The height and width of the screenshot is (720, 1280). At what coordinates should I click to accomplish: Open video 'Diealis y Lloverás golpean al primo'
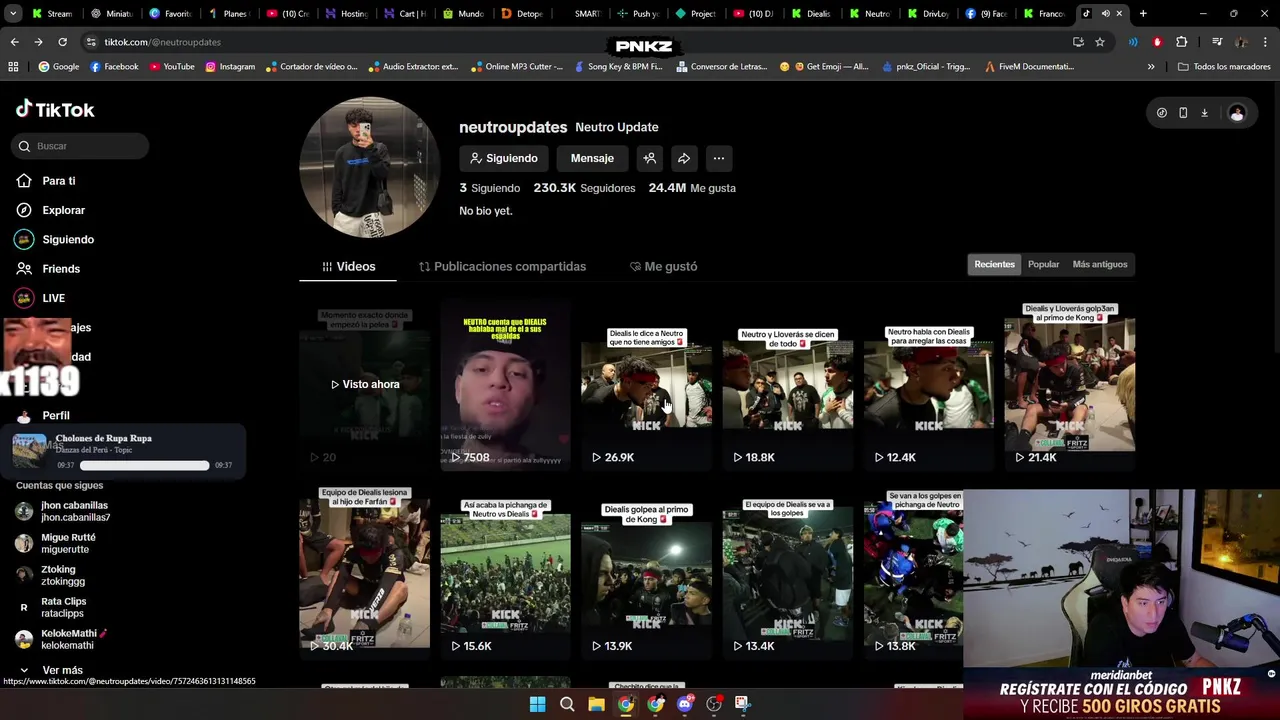[1069, 384]
